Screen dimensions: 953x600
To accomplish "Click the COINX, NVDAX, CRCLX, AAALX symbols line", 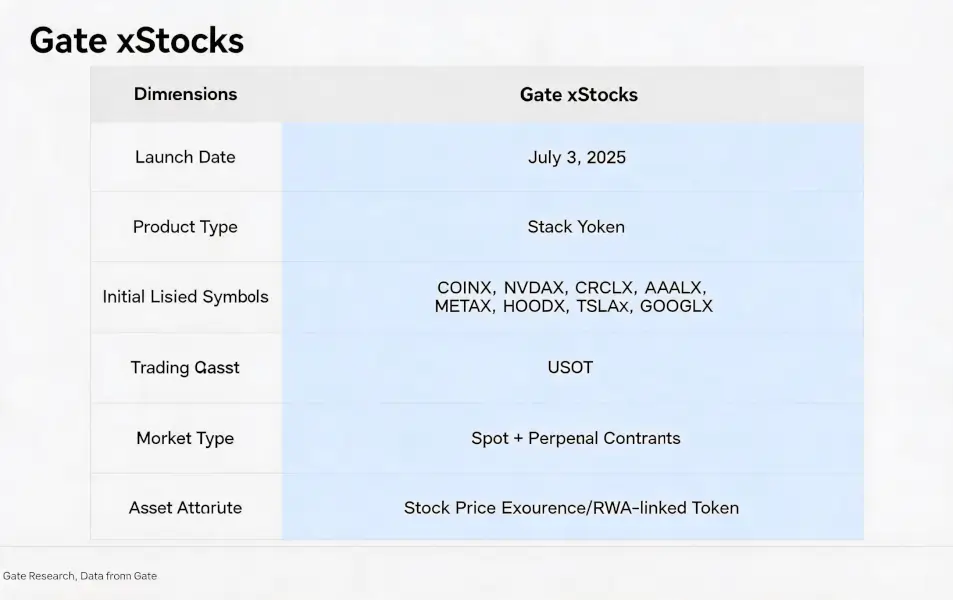I will point(572,288).
